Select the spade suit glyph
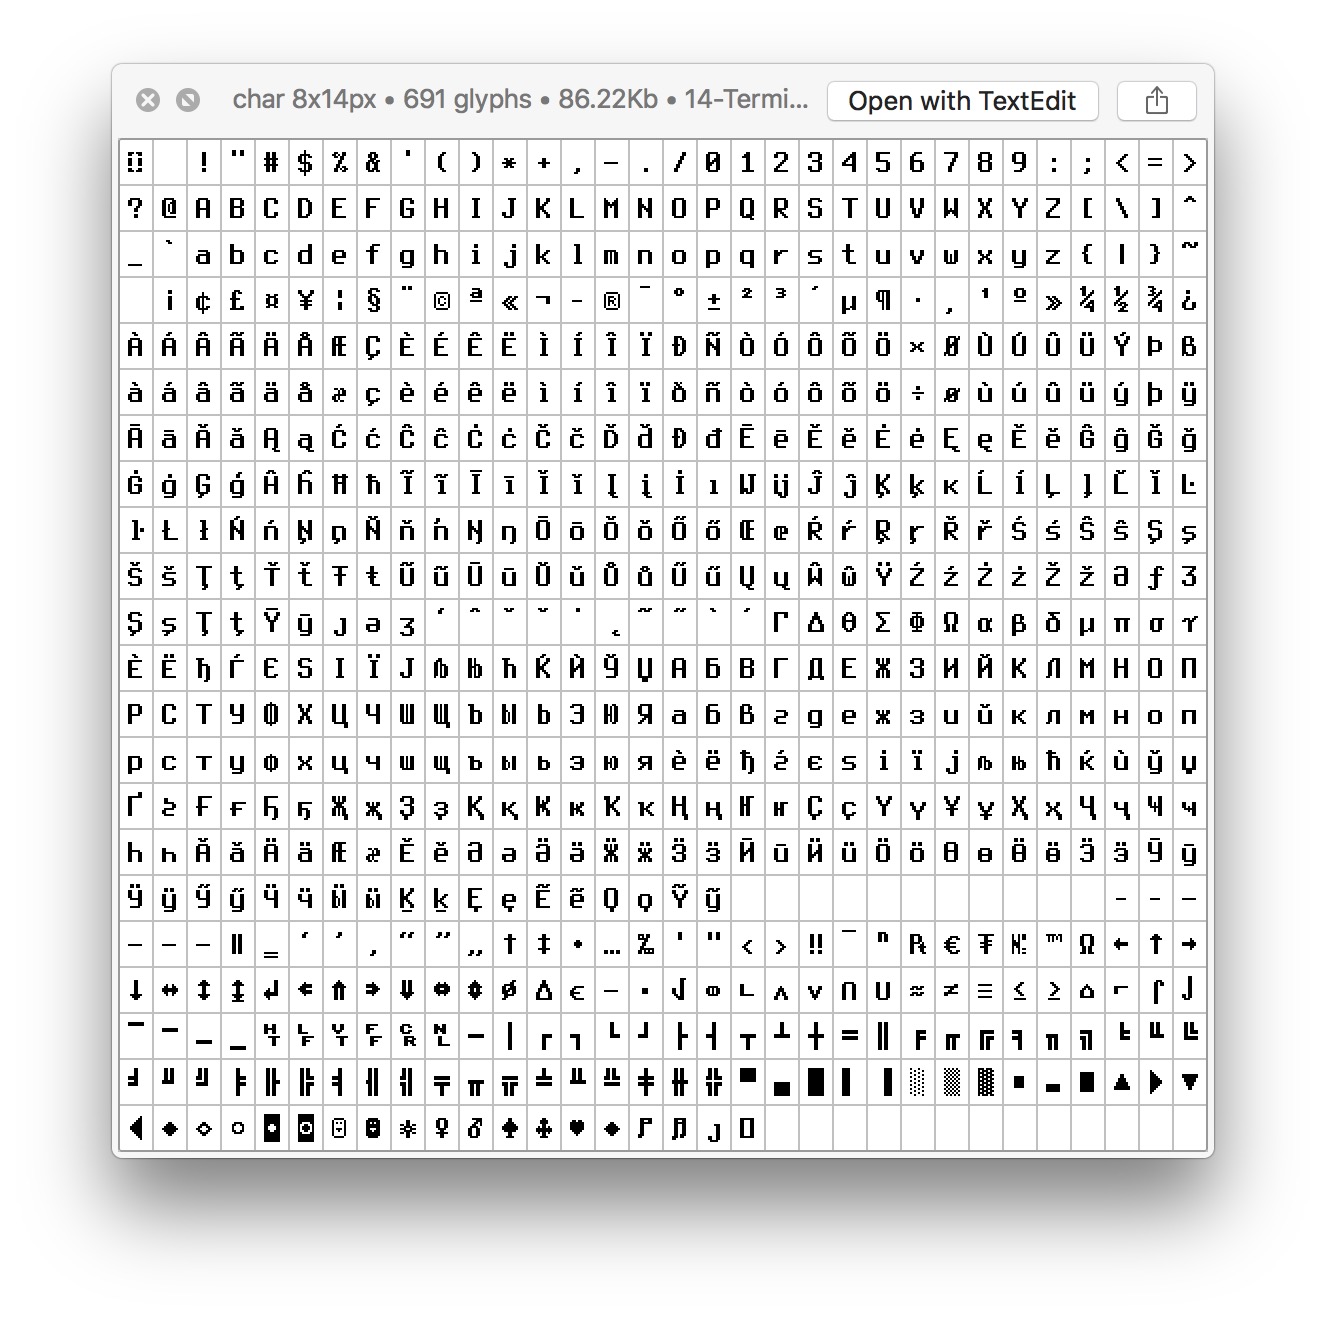The width and height of the screenshot is (1326, 1318). (510, 1128)
